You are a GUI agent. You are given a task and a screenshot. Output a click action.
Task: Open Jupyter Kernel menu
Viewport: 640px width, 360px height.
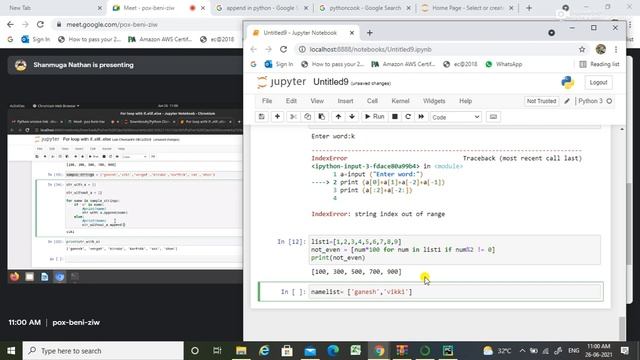(x=400, y=101)
